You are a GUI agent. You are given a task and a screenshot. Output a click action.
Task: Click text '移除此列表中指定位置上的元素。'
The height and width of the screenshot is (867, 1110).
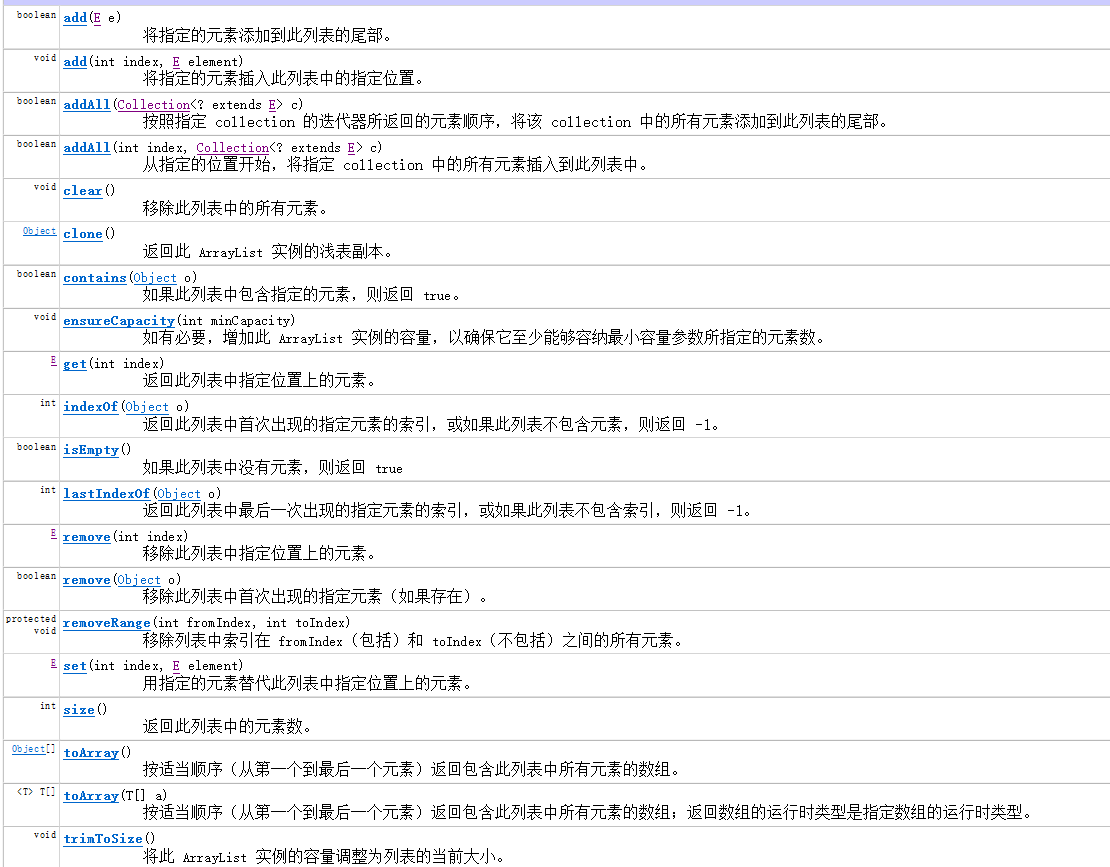point(259,554)
